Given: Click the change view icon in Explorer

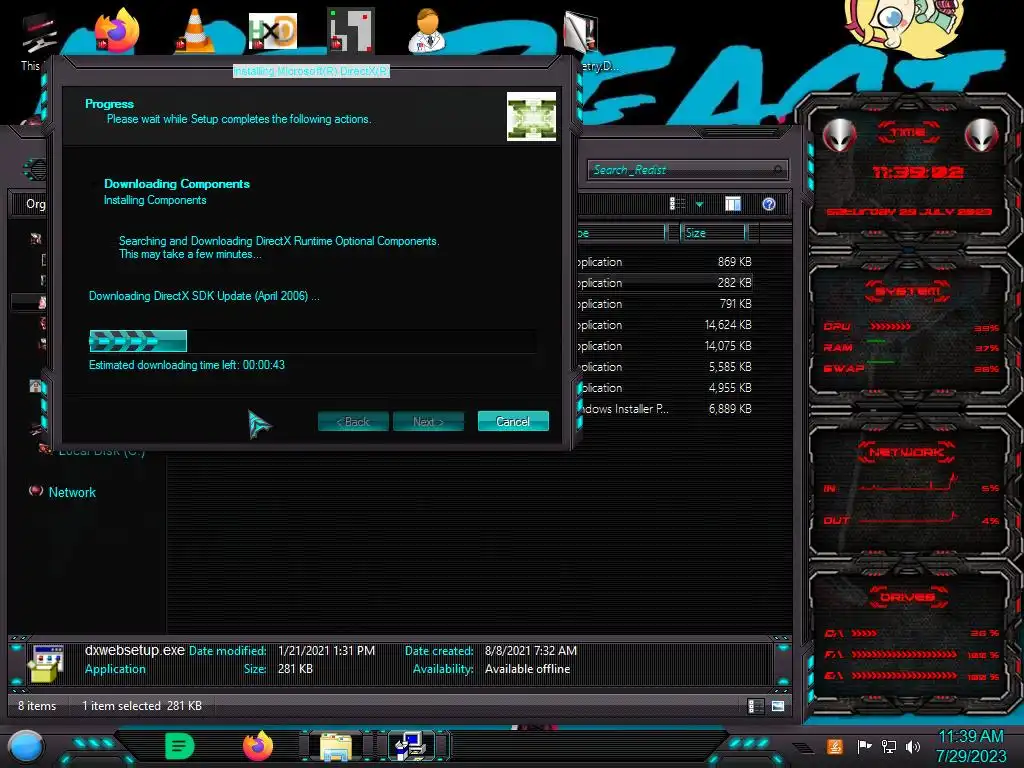Looking at the screenshot, I should 677,204.
